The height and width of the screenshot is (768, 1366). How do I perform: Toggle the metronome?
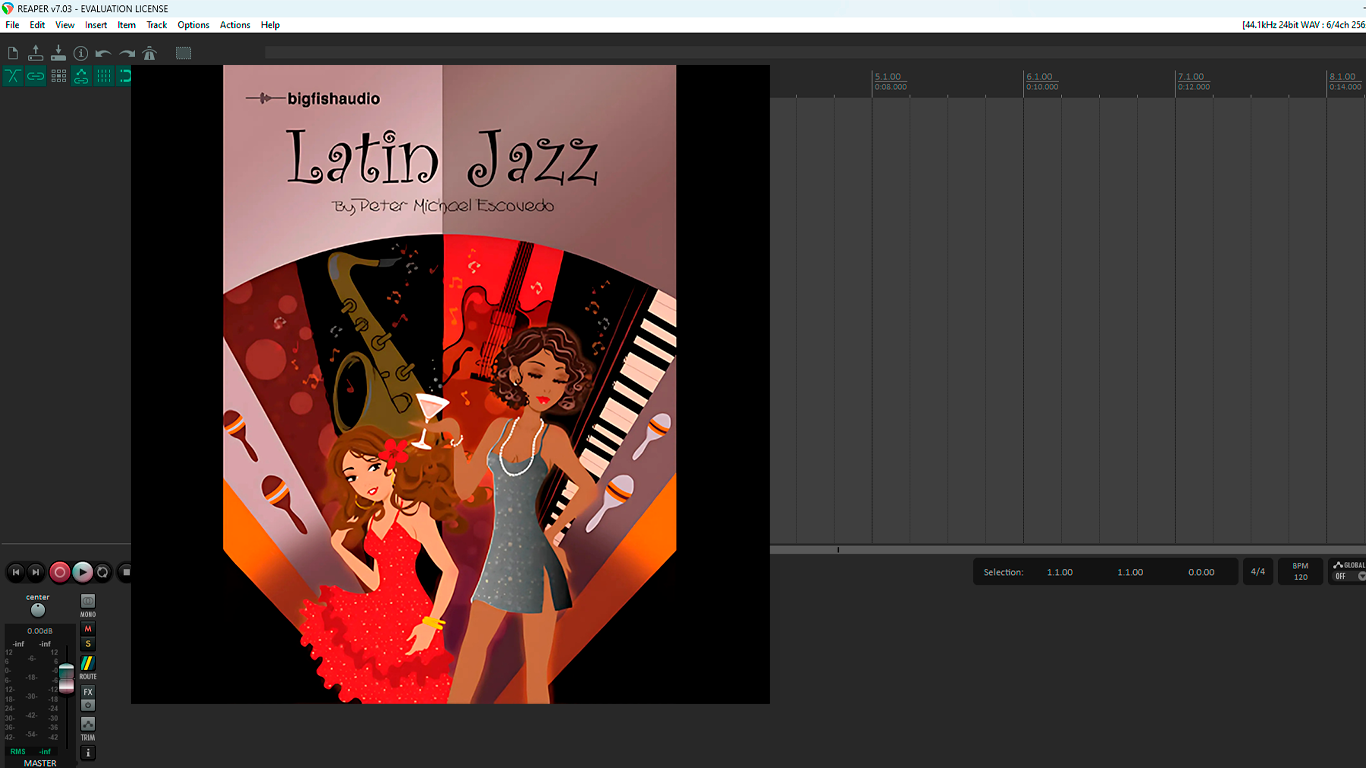[x=149, y=53]
